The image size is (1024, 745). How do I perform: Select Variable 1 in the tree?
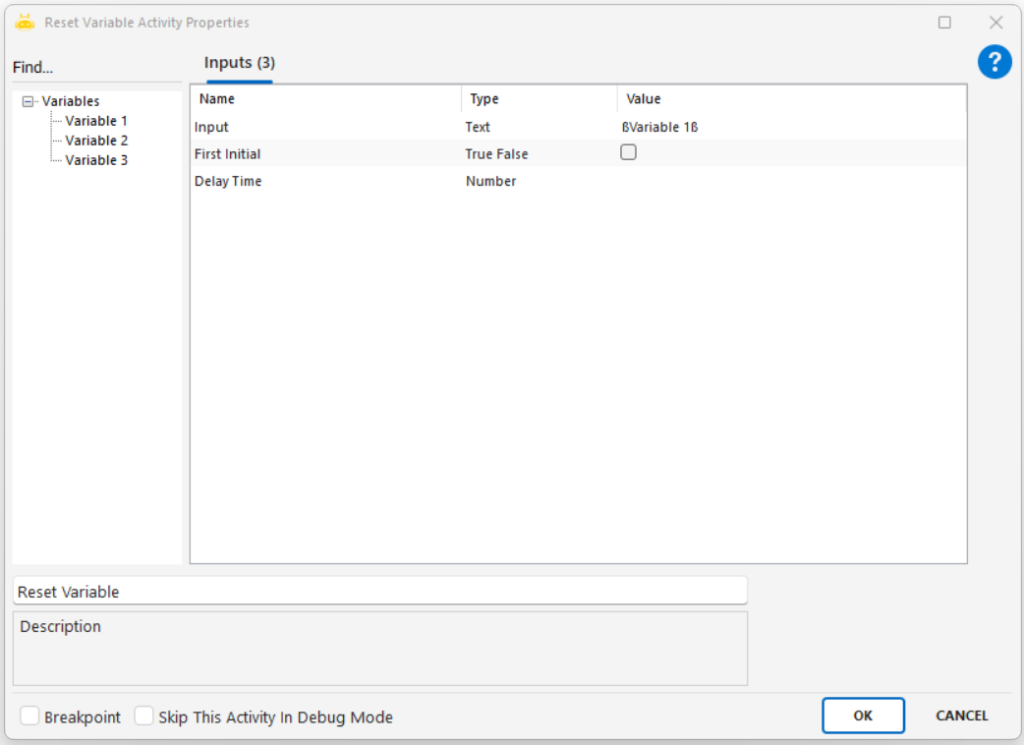tap(96, 121)
